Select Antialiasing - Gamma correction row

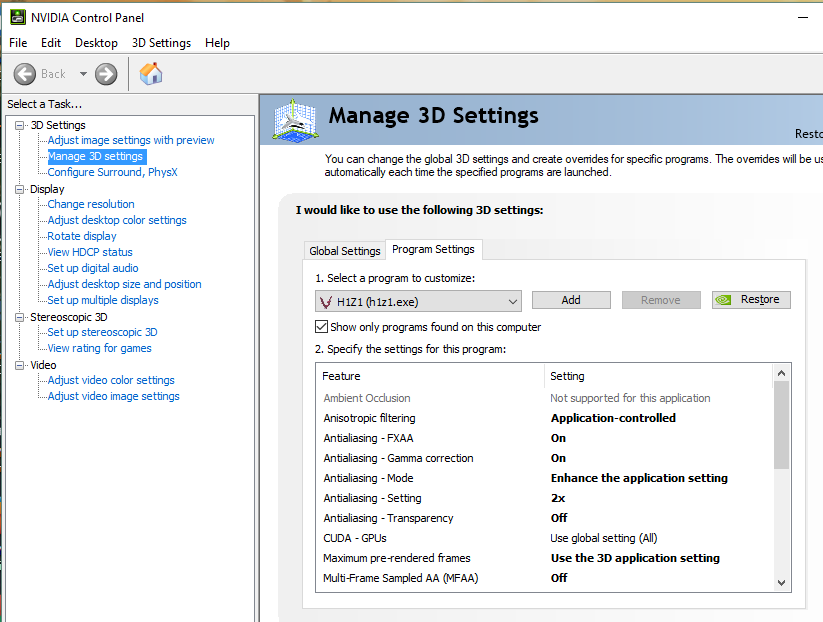(x=544, y=458)
